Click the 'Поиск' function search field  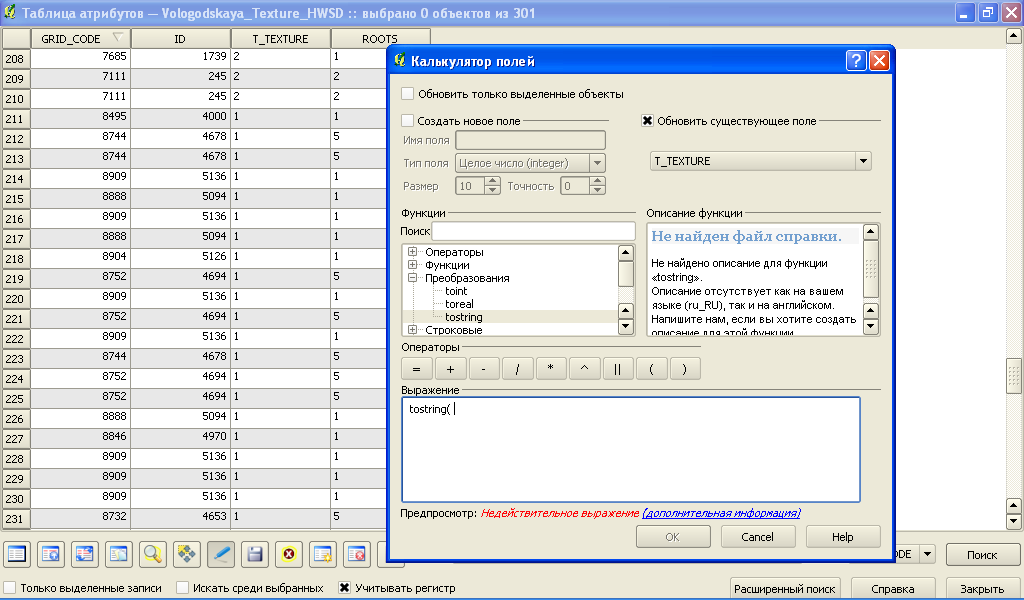[x=534, y=231]
